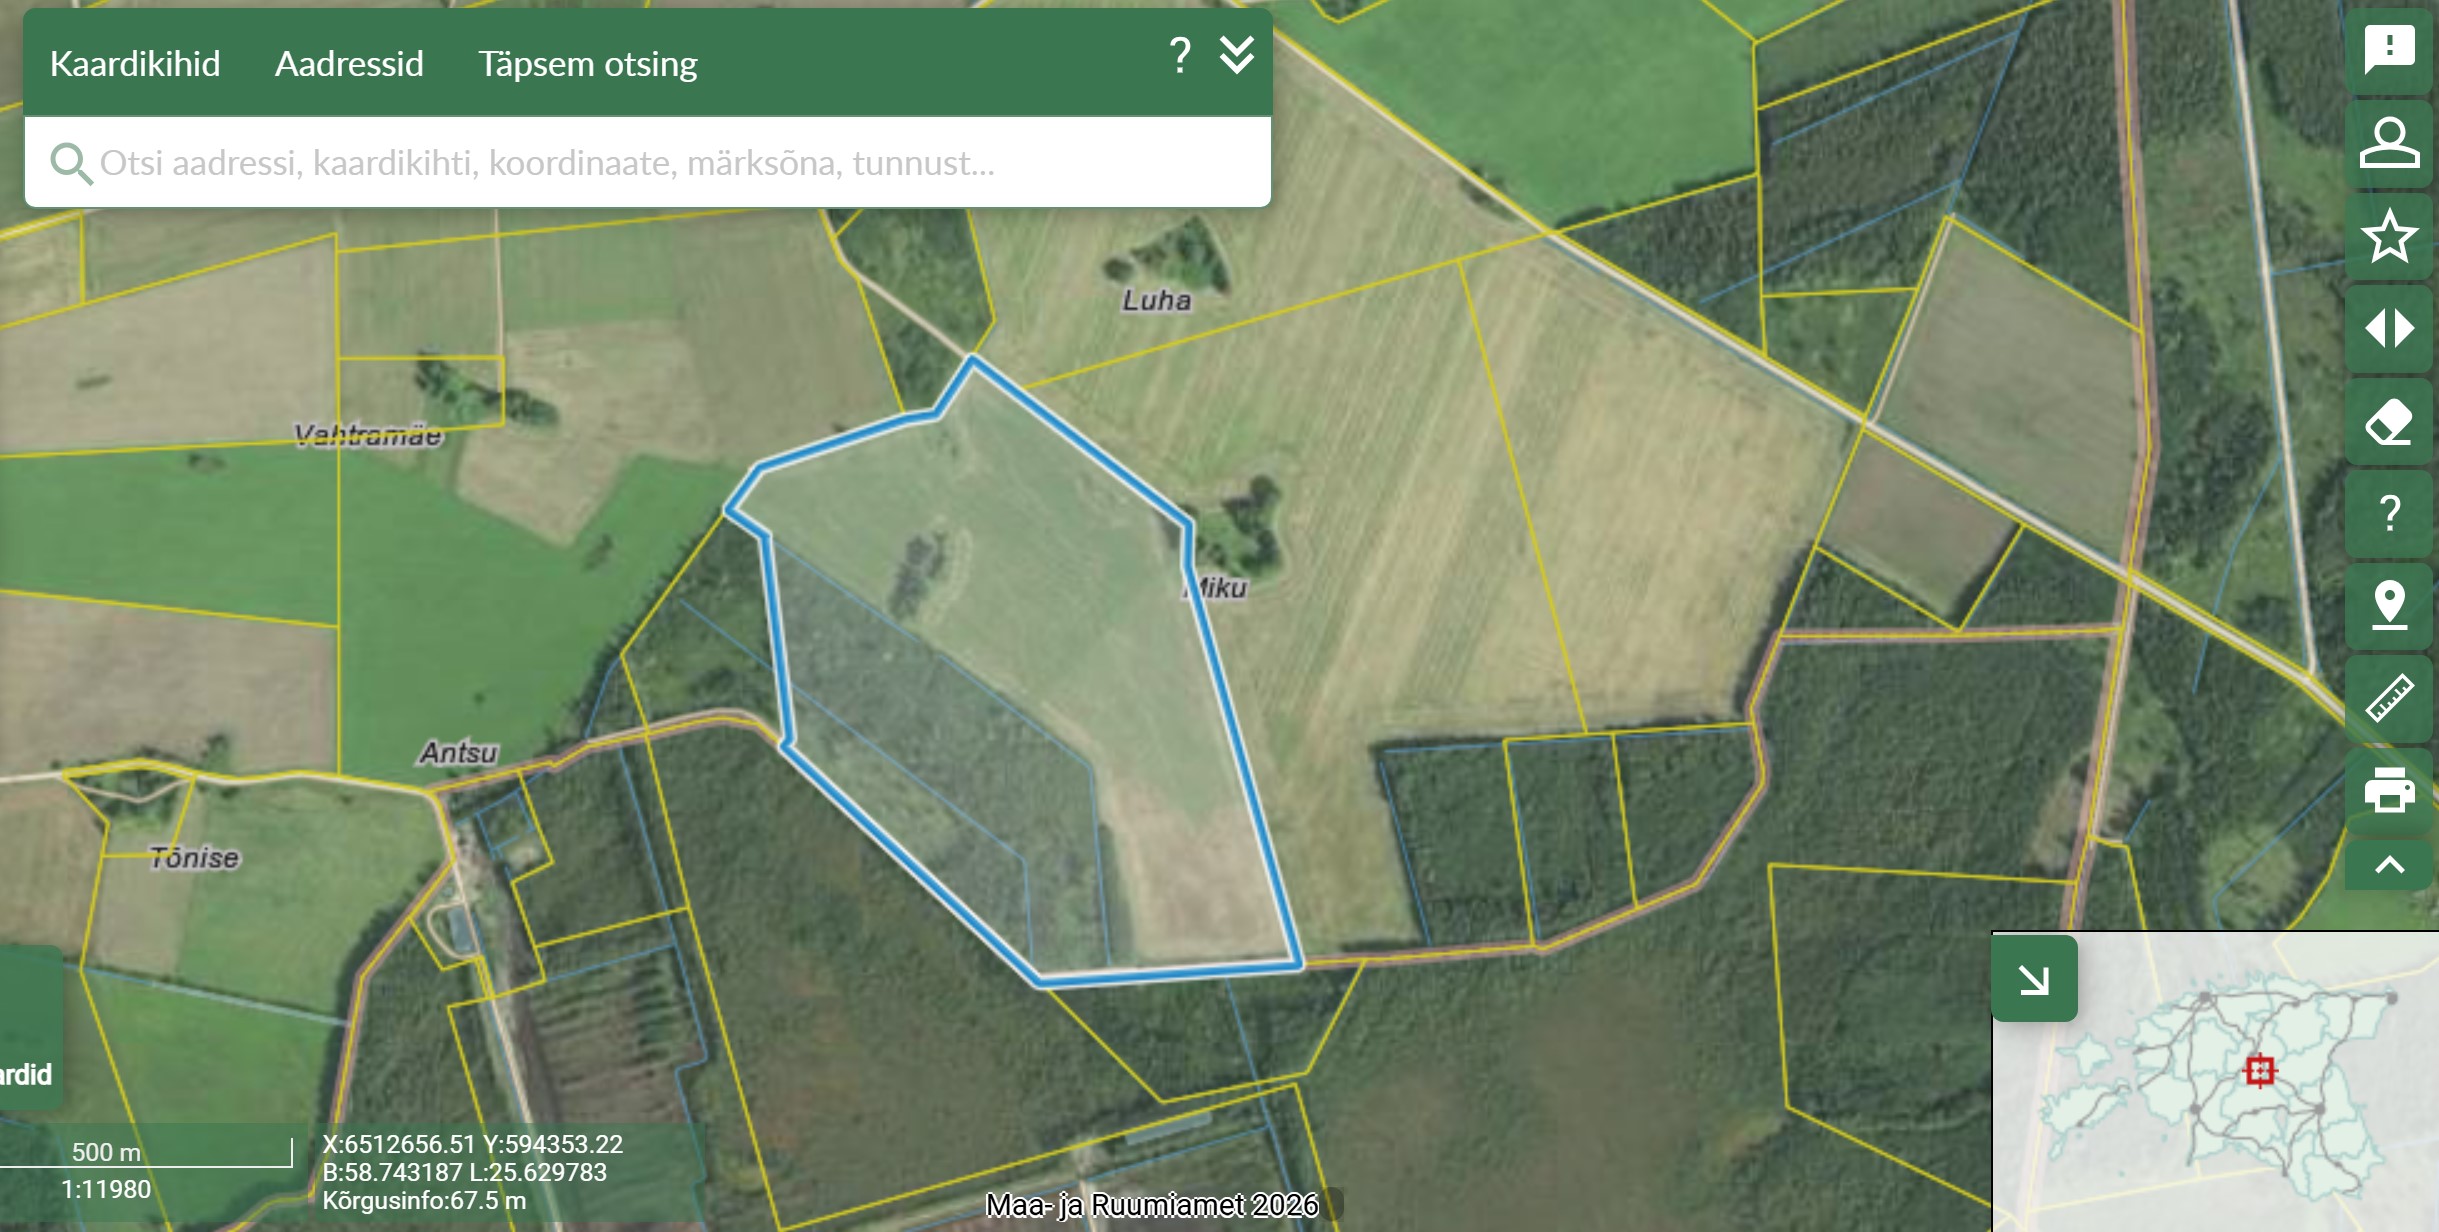Expand search panel with double chevron

(x=1237, y=55)
